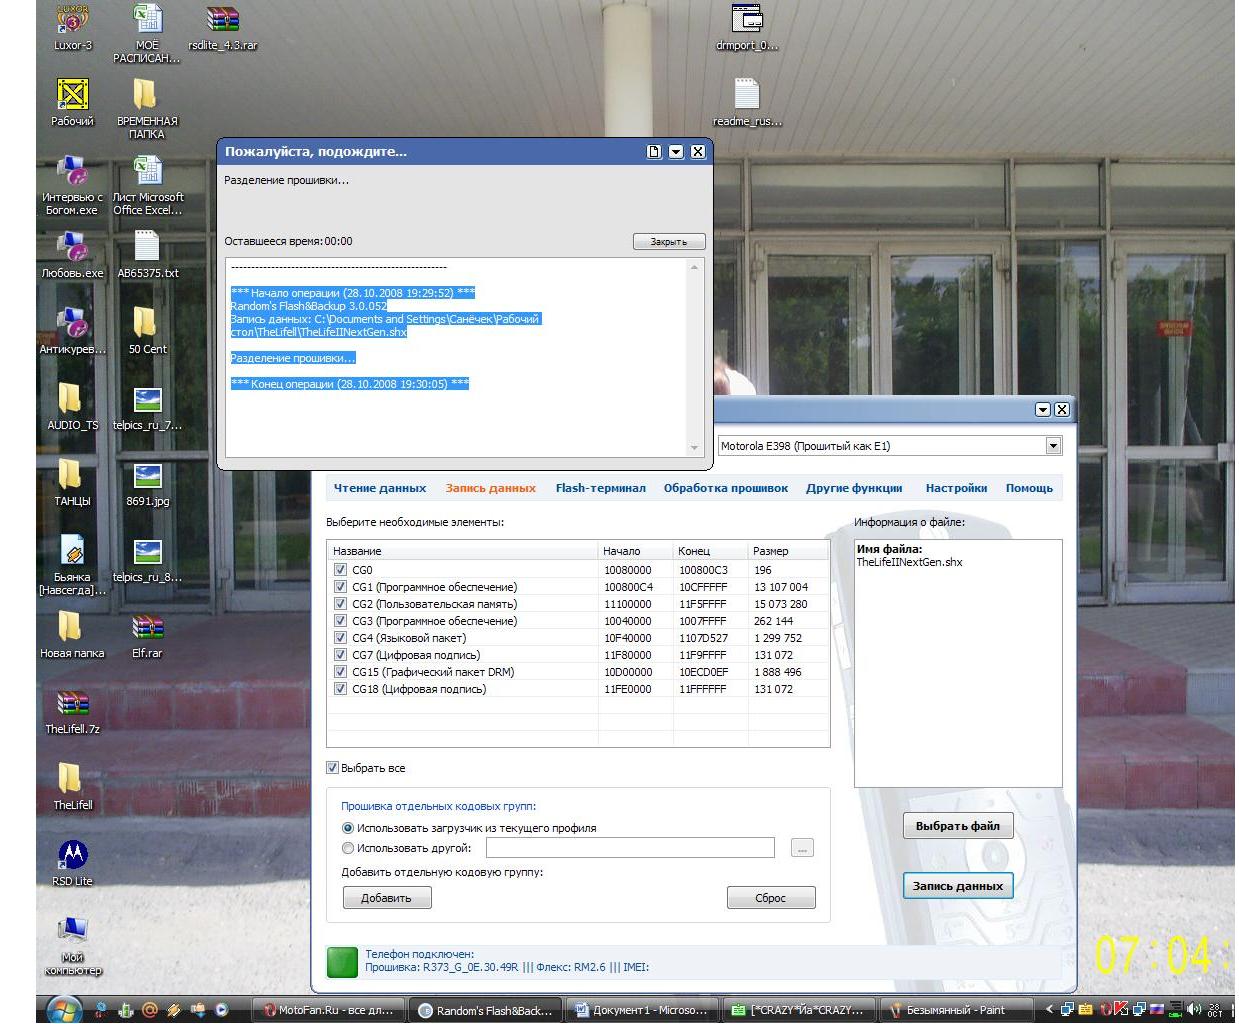
Task: Open the telpics_ru_8... image file
Action: click(x=147, y=559)
